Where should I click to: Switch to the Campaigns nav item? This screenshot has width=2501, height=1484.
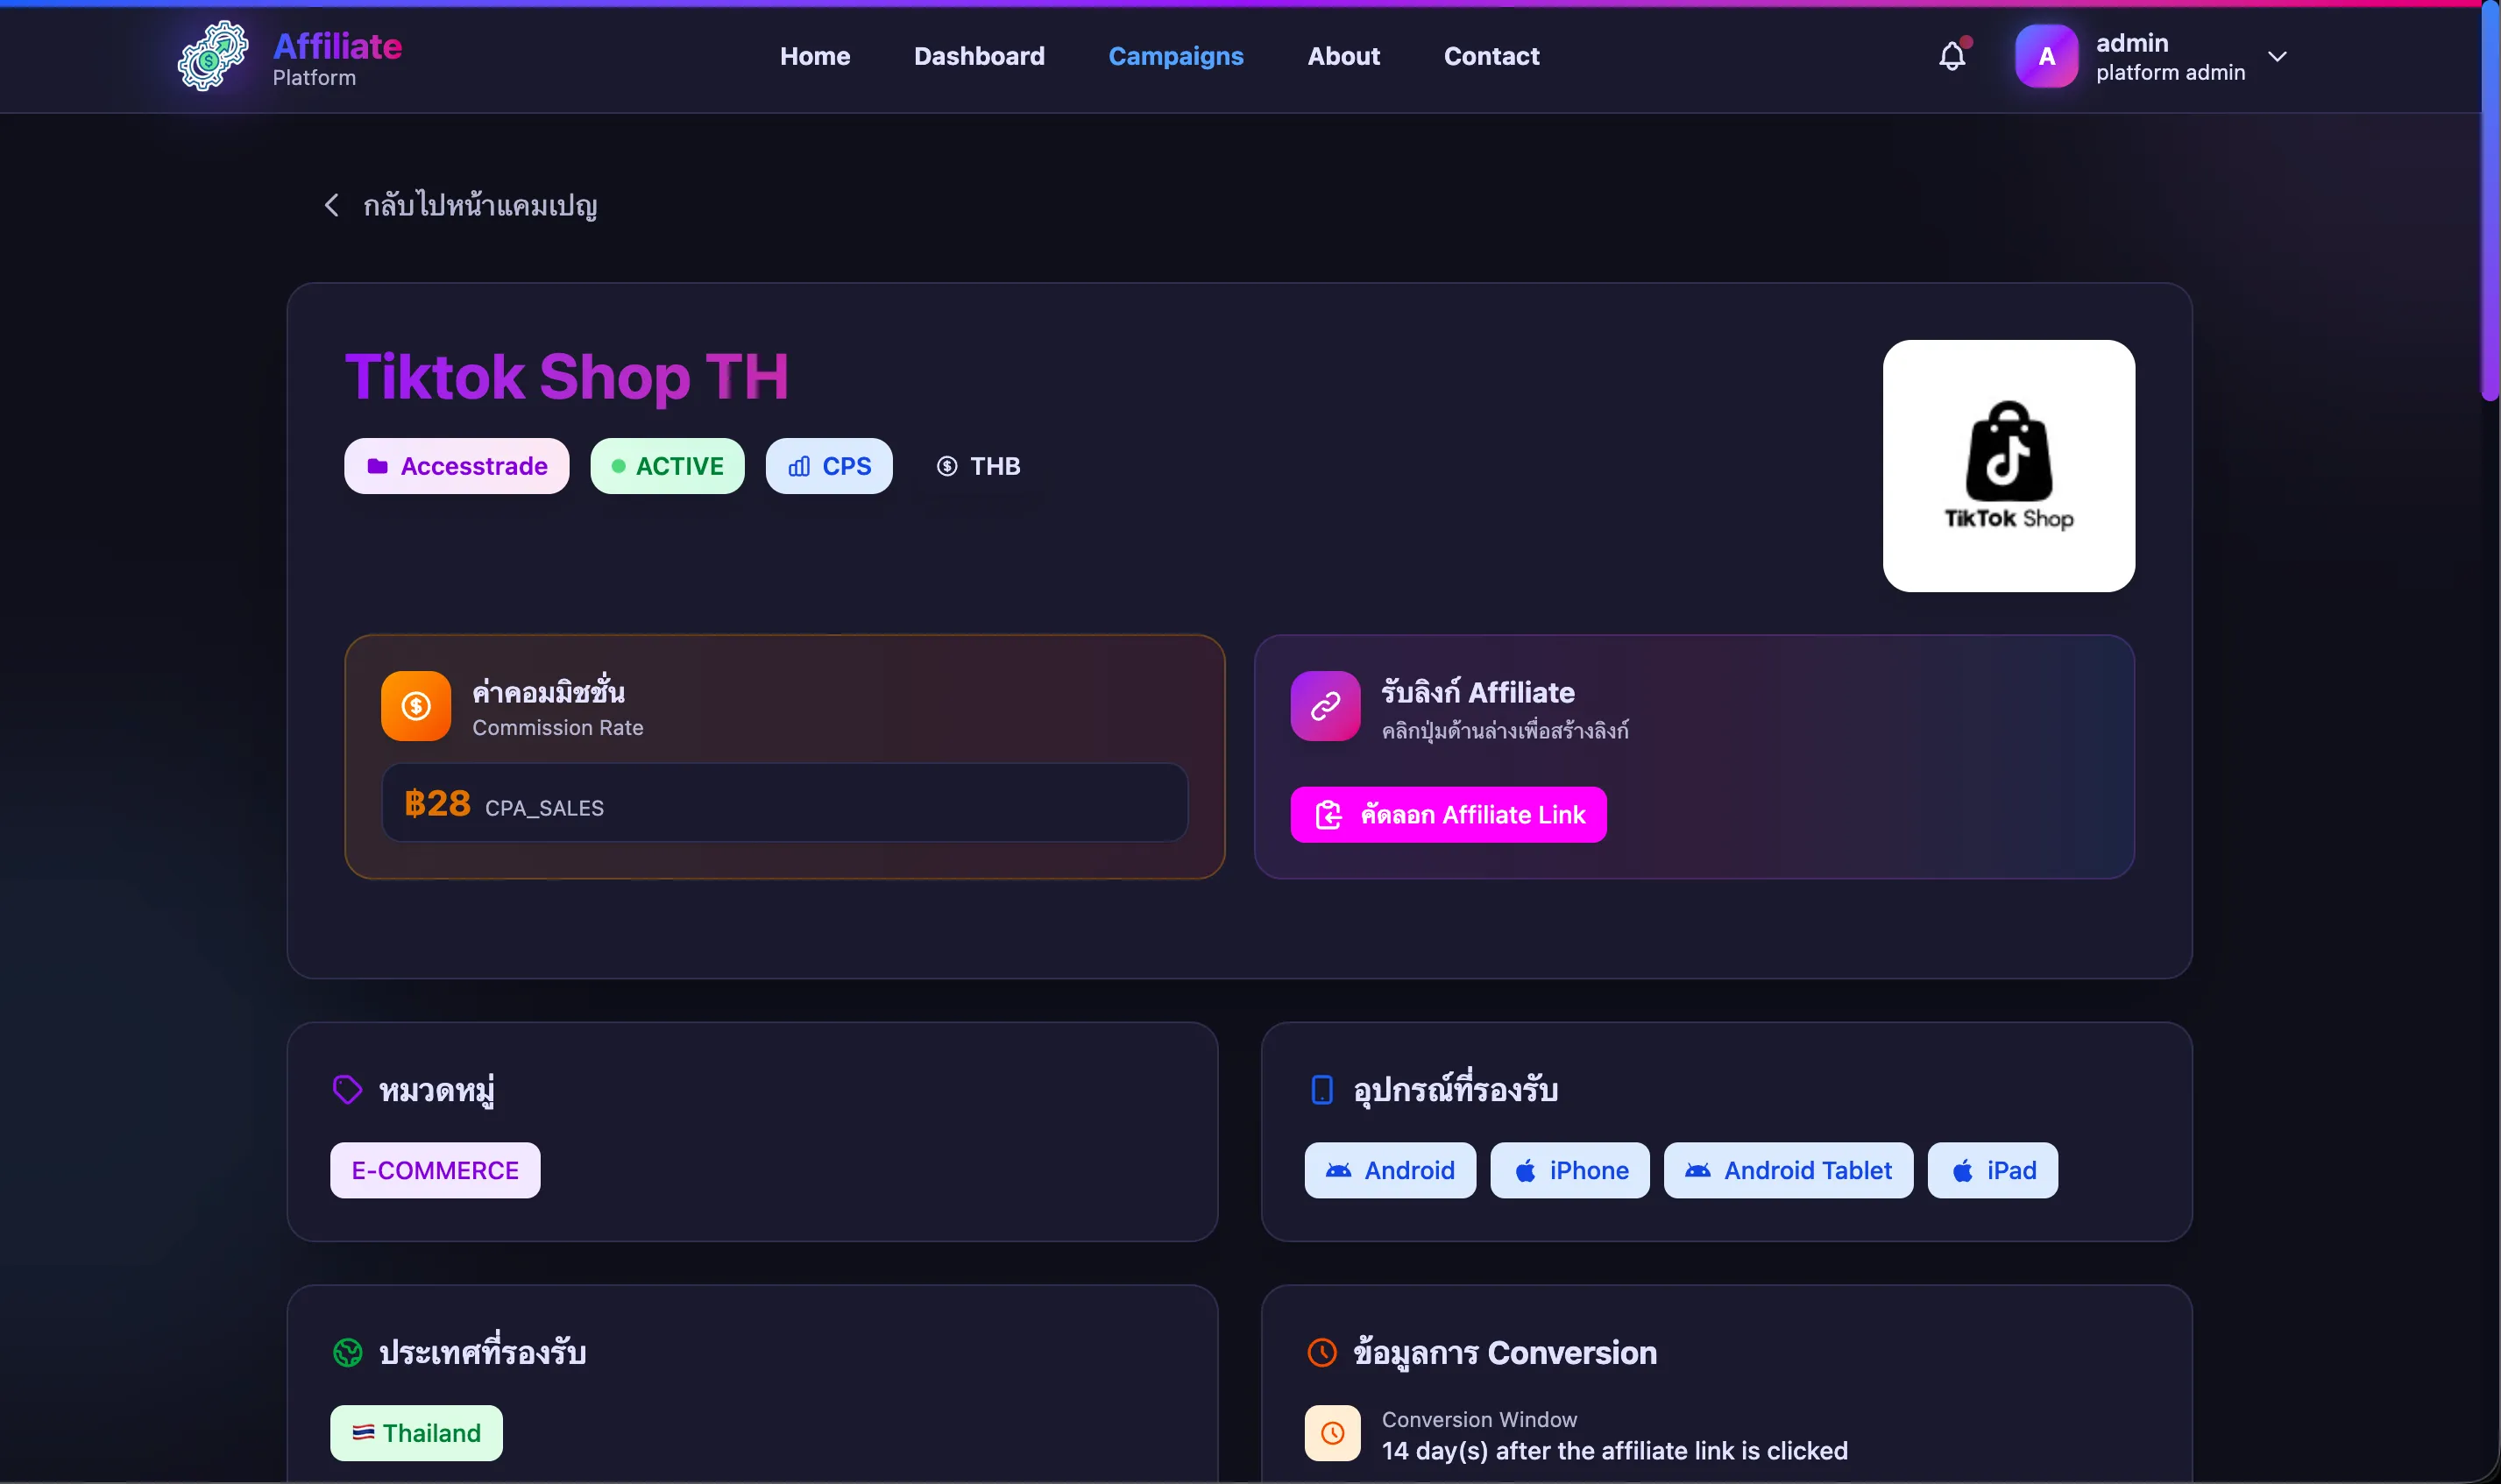pos(1175,57)
